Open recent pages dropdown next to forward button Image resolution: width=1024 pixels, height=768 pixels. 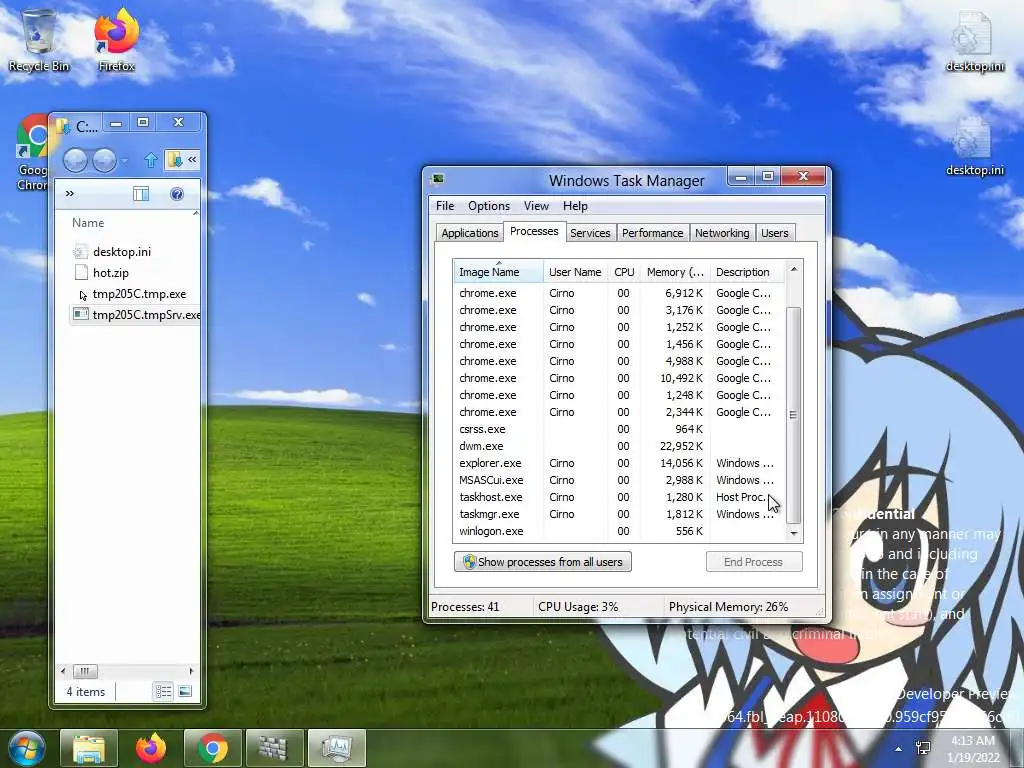pos(124,160)
